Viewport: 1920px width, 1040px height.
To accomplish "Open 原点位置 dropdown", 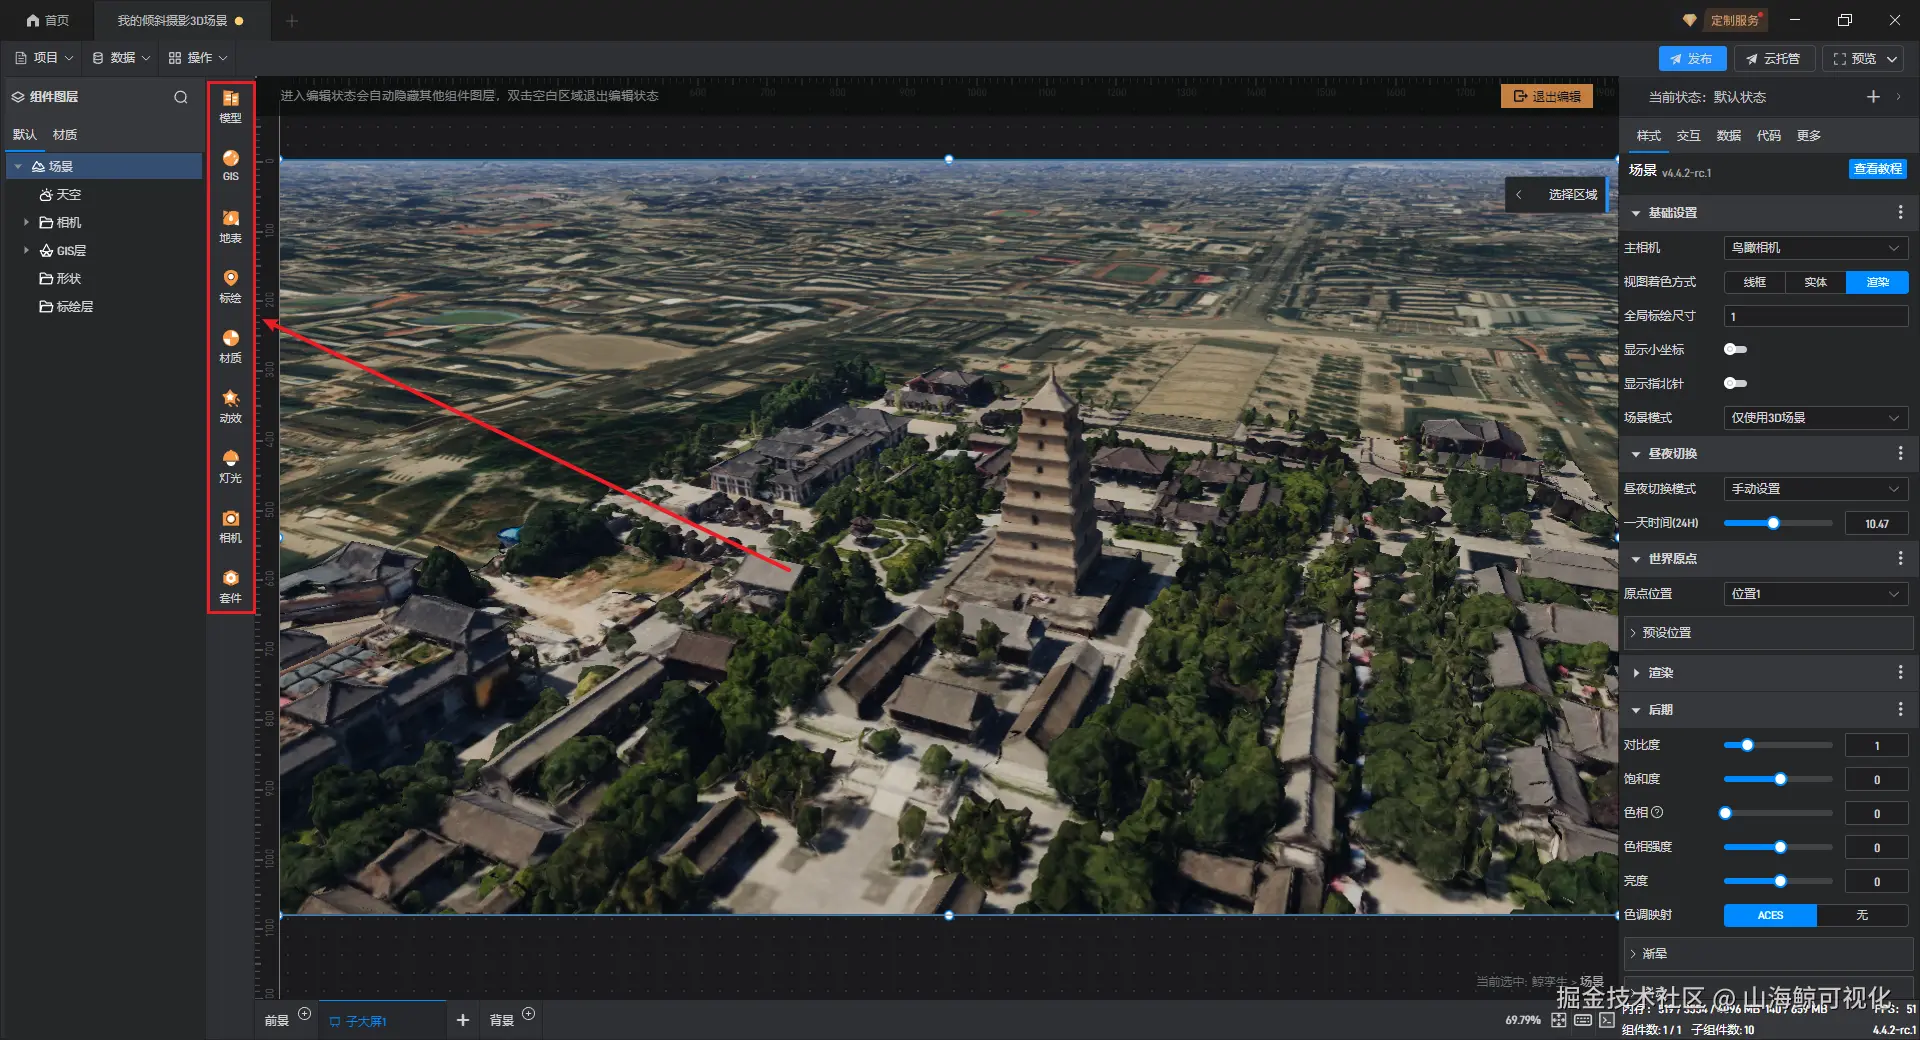I will (1816, 594).
